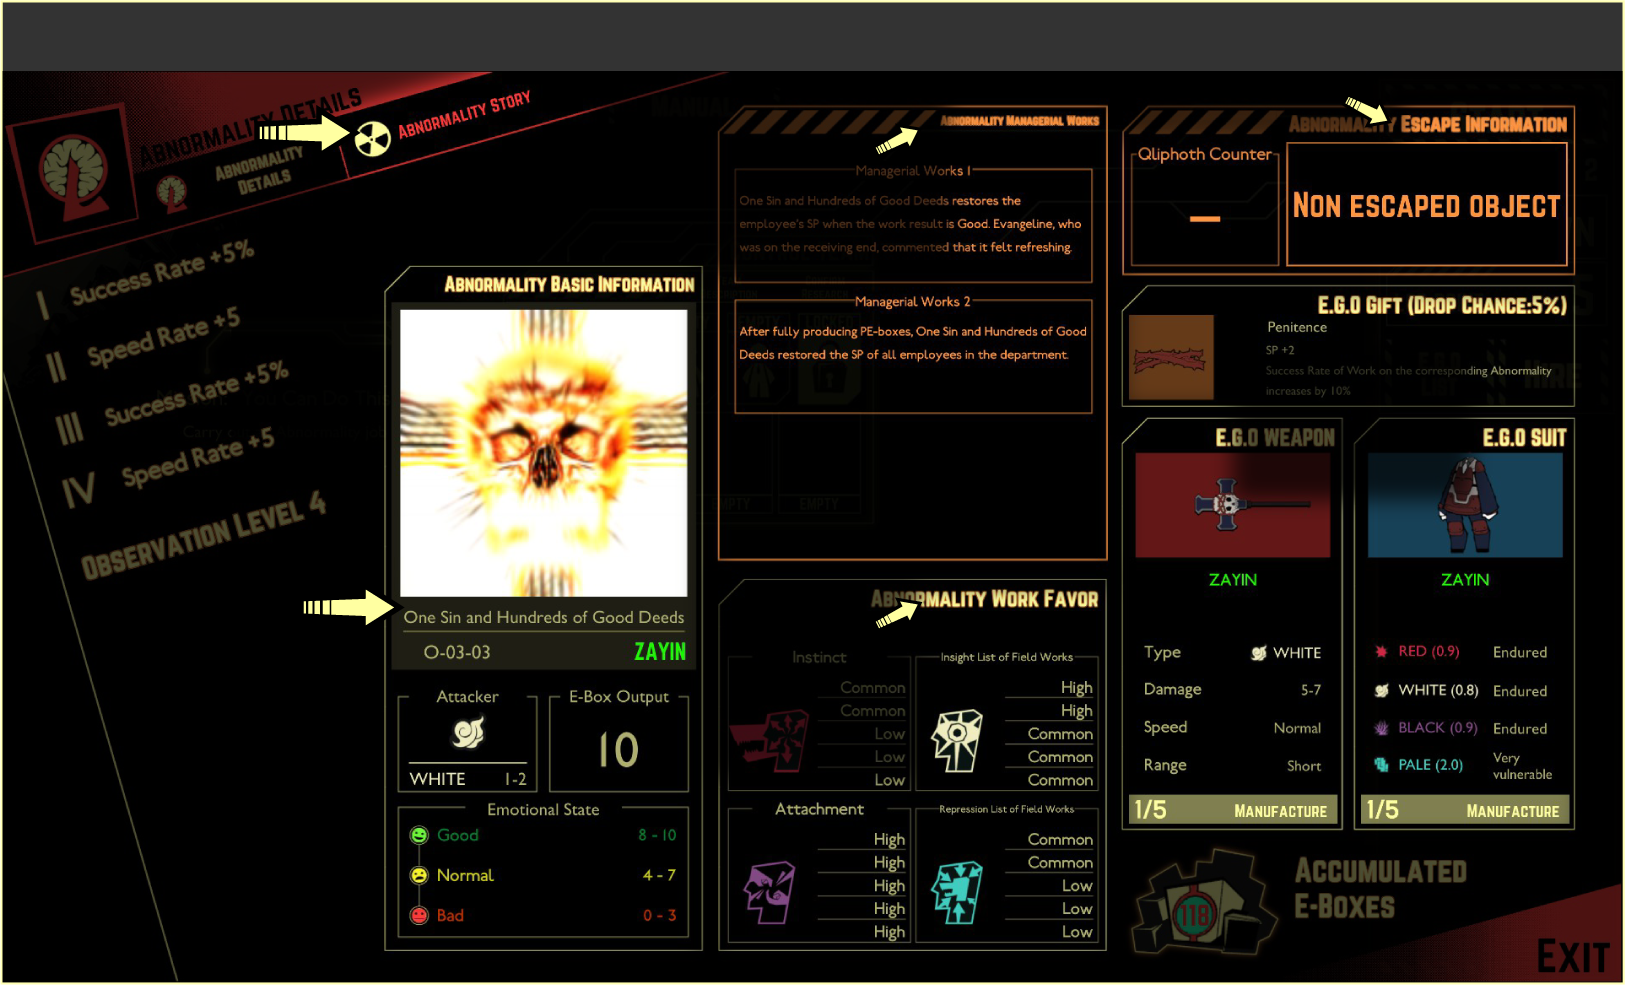The height and width of the screenshot is (985, 1625).
Task: Click the Bad 0 - 3 range
Action: pyautogui.click(x=659, y=915)
